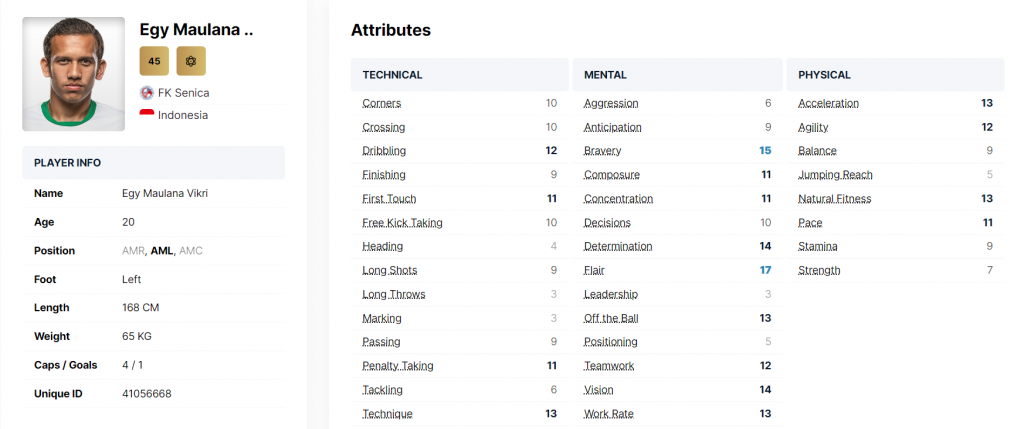Select the Mental attributes column header
The height and width of the screenshot is (429, 1024).
click(606, 75)
